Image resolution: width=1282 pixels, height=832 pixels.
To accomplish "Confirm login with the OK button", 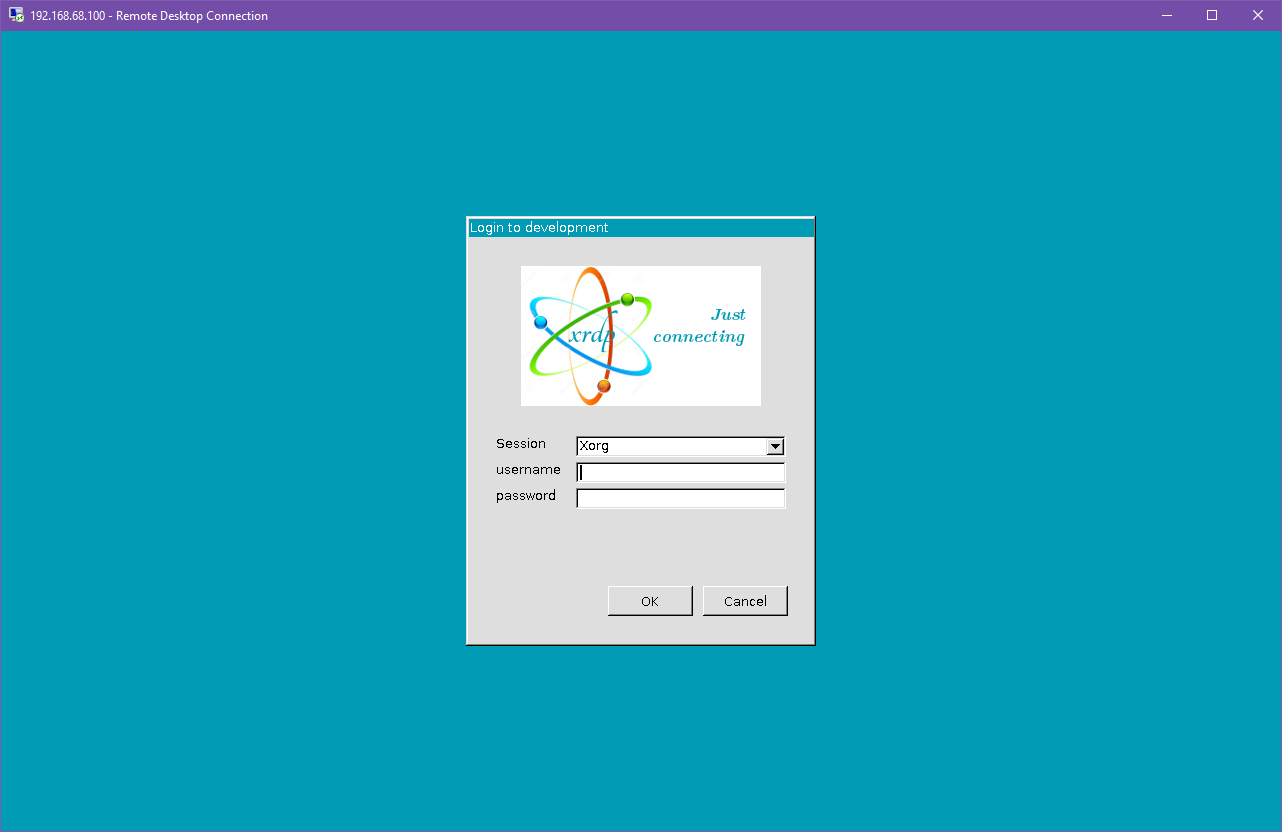I will [x=650, y=601].
